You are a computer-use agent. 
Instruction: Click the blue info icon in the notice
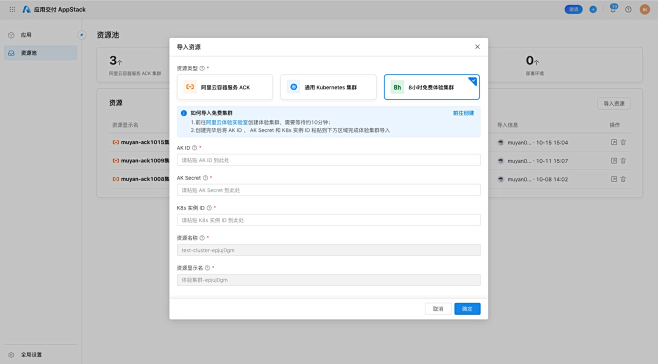(184, 113)
